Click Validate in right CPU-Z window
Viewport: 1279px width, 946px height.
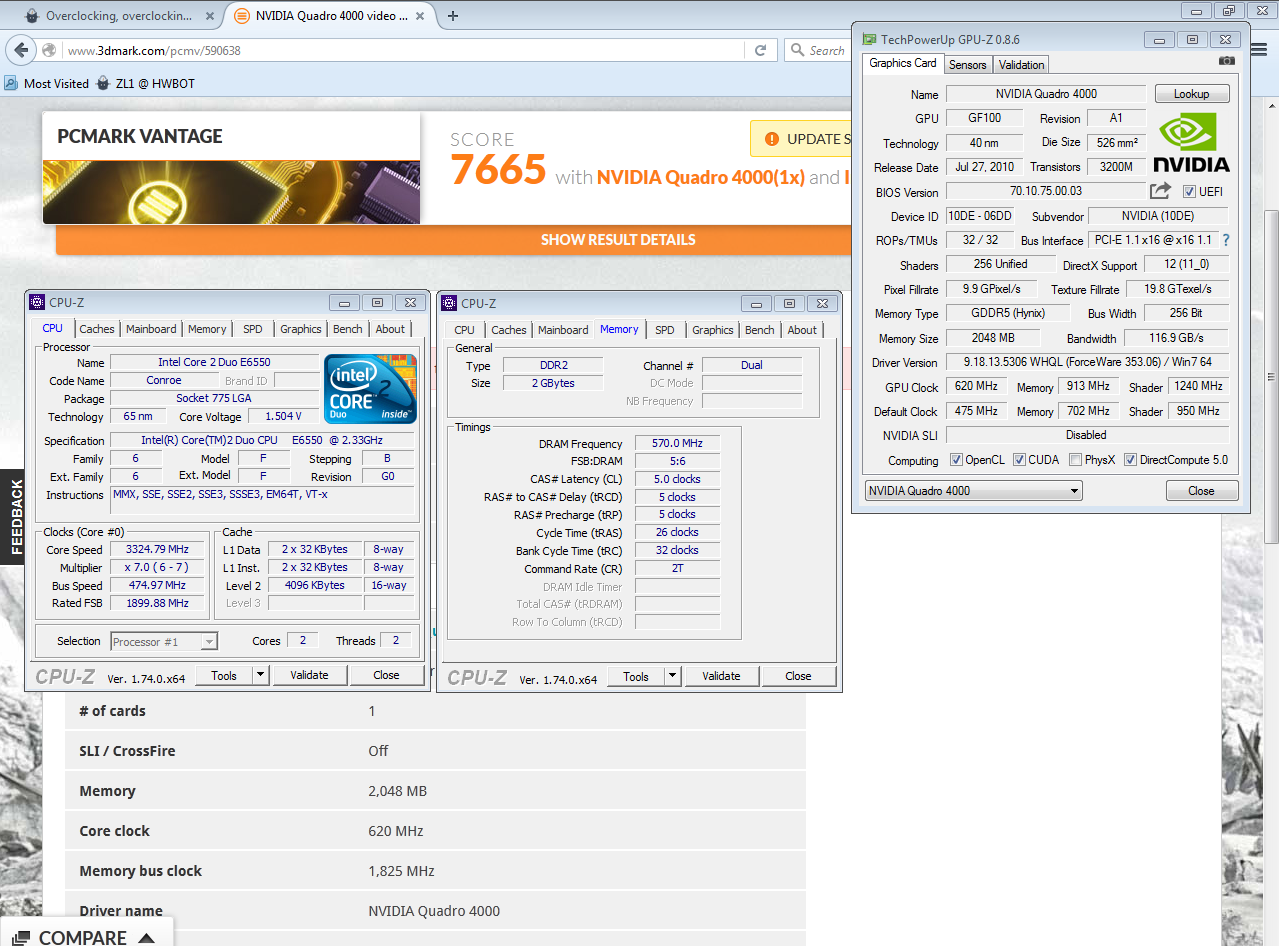pyautogui.click(x=721, y=677)
